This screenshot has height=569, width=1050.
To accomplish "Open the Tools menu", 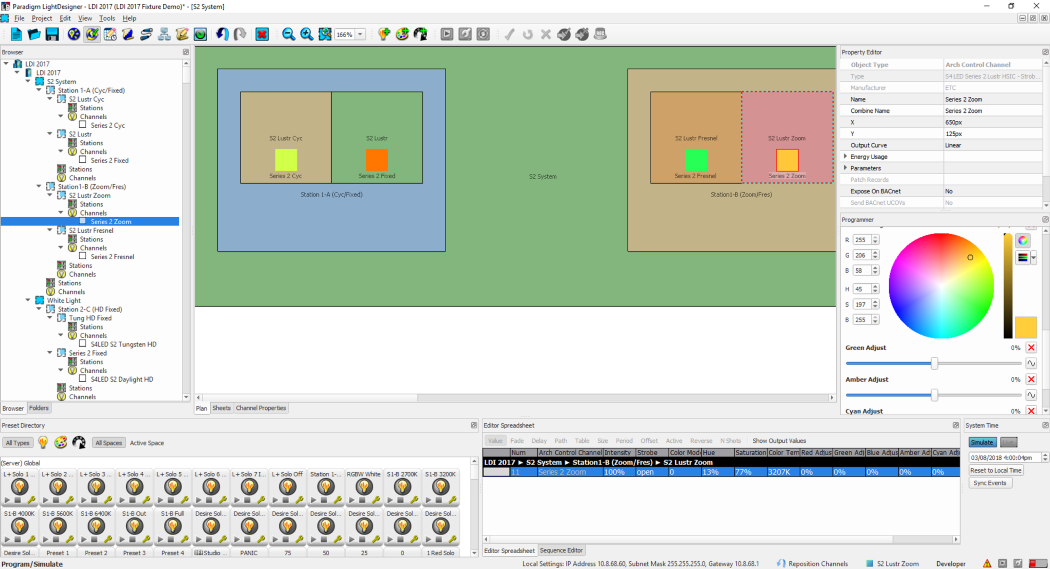I will [107, 19].
